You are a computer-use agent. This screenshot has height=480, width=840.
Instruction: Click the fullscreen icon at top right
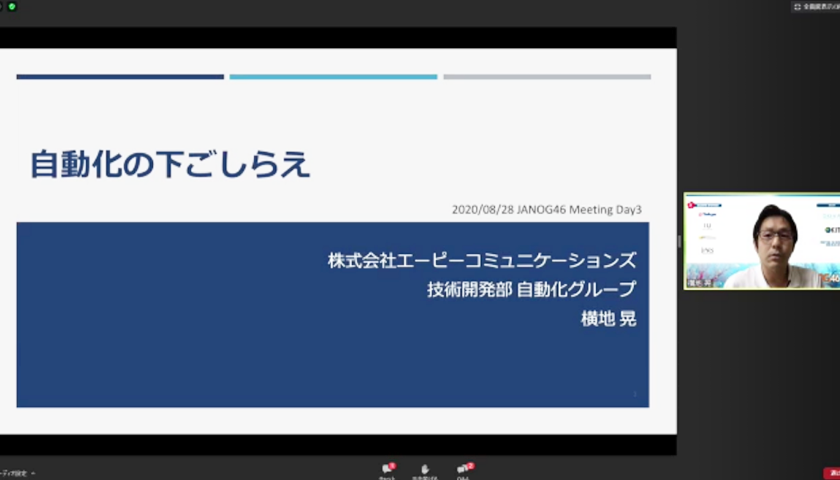[798, 6]
